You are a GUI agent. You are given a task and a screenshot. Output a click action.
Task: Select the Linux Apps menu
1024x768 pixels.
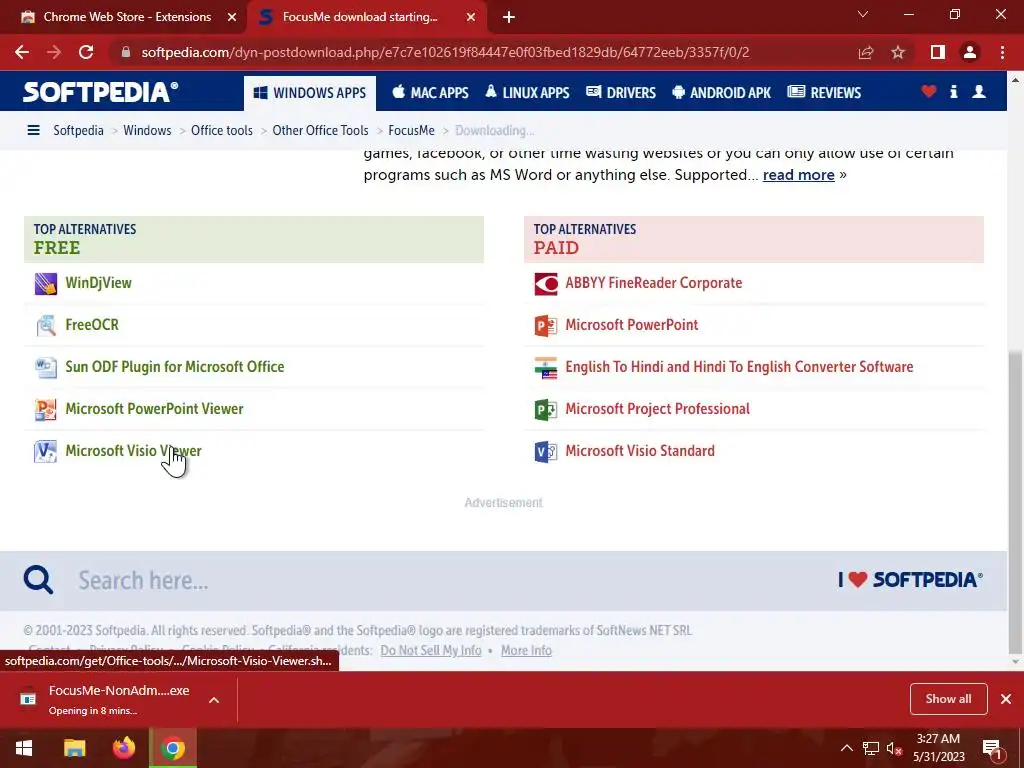click(x=527, y=93)
